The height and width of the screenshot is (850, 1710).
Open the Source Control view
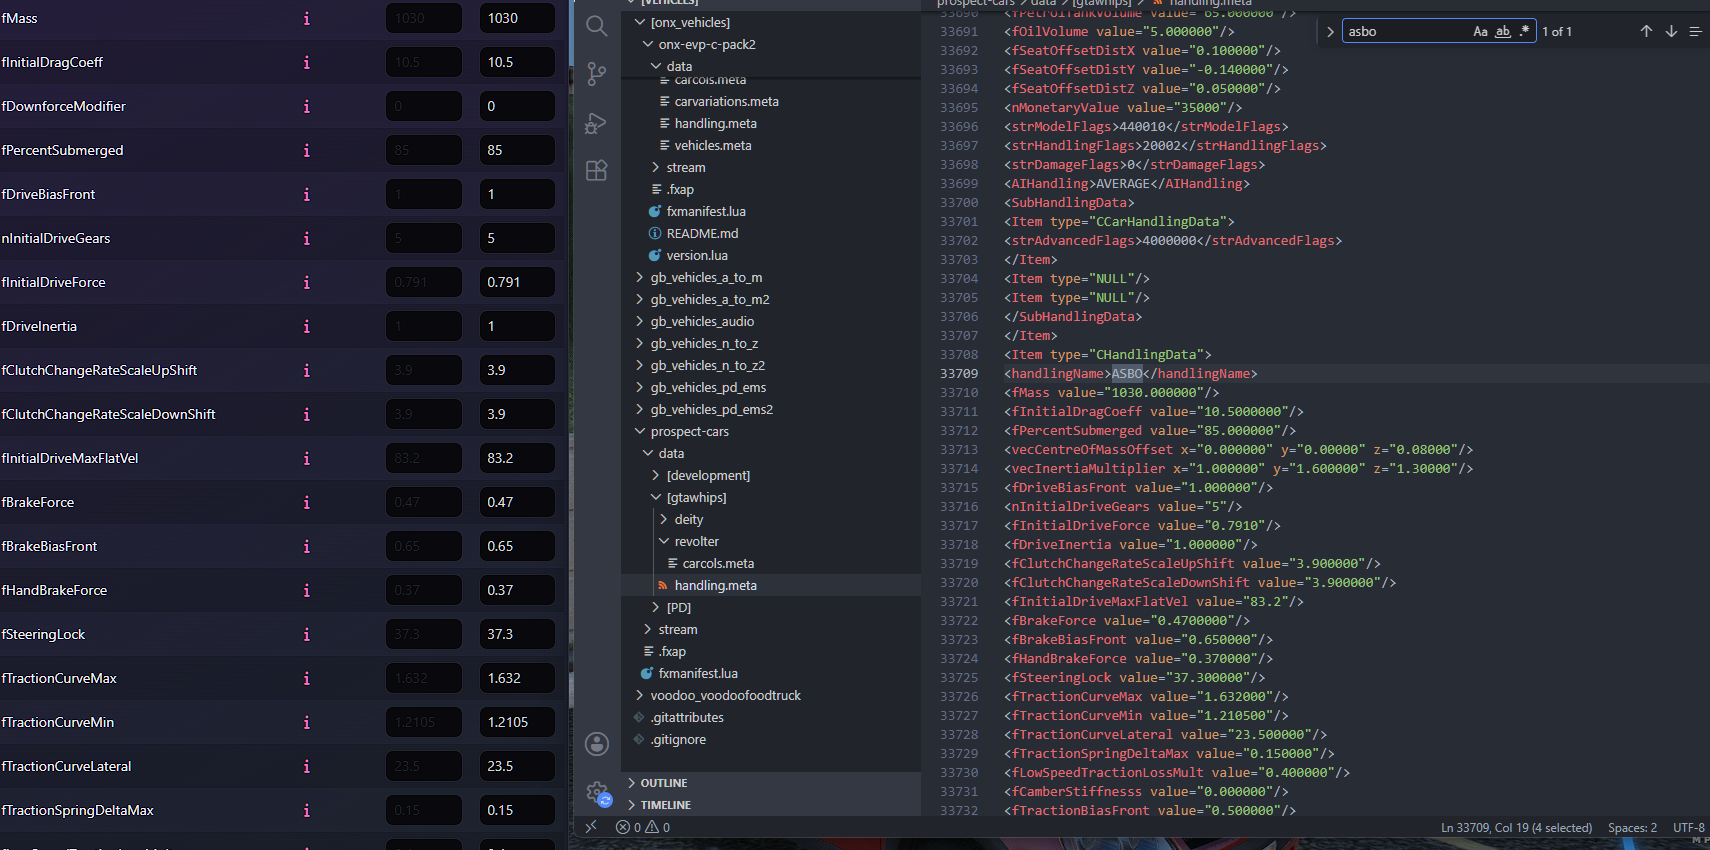(x=597, y=74)
